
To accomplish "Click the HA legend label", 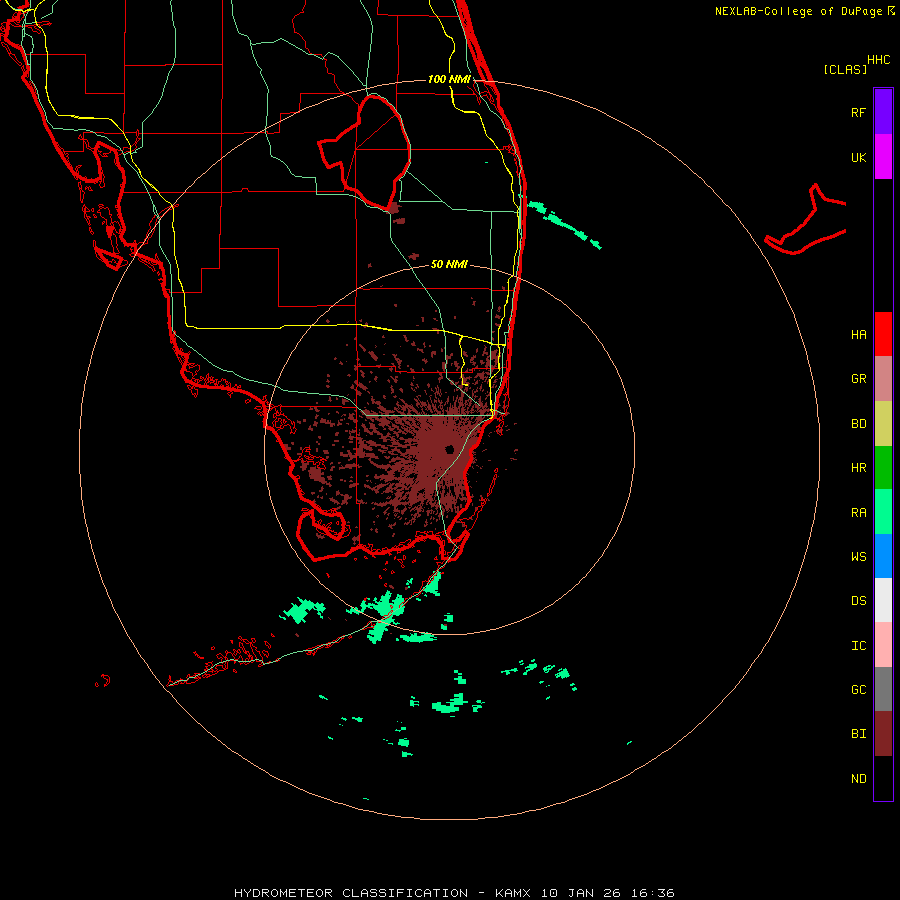I will pos(858,335).
